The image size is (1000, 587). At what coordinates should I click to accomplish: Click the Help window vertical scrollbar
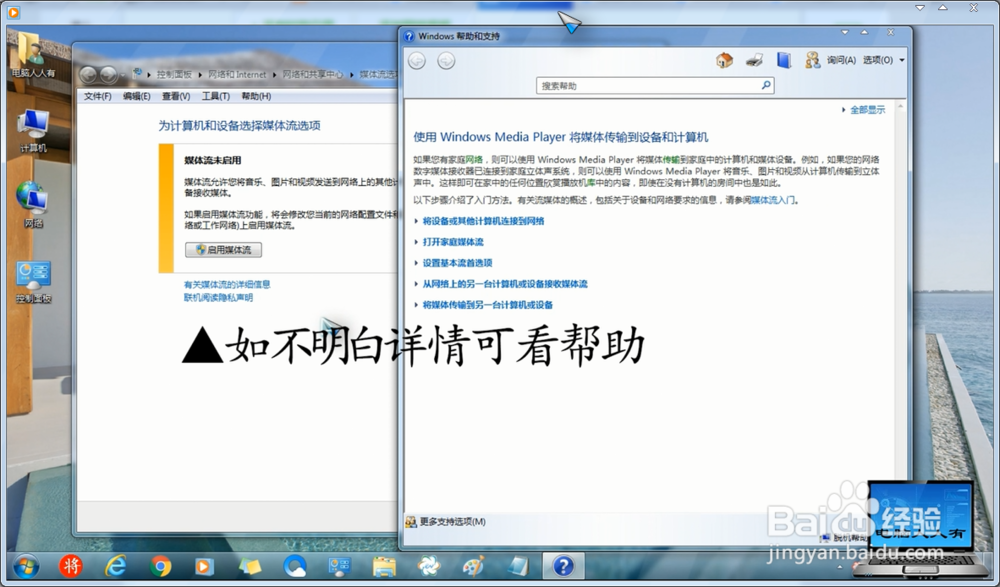(x=901, y=306)
